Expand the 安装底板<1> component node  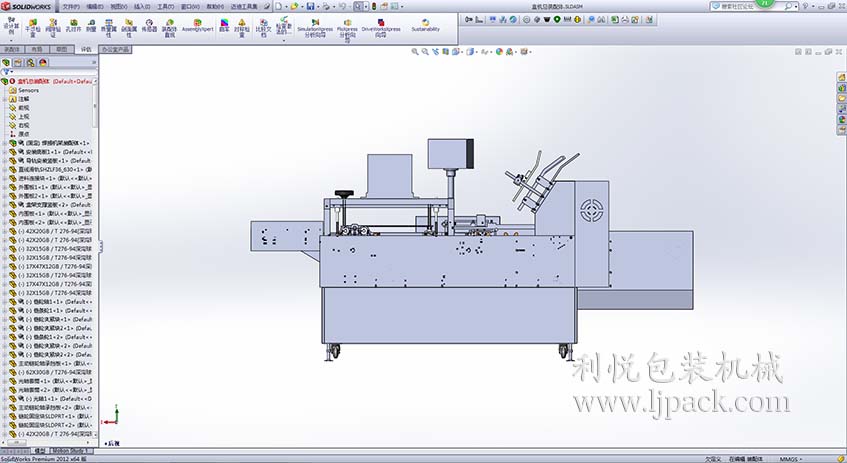tap(5, 151)
